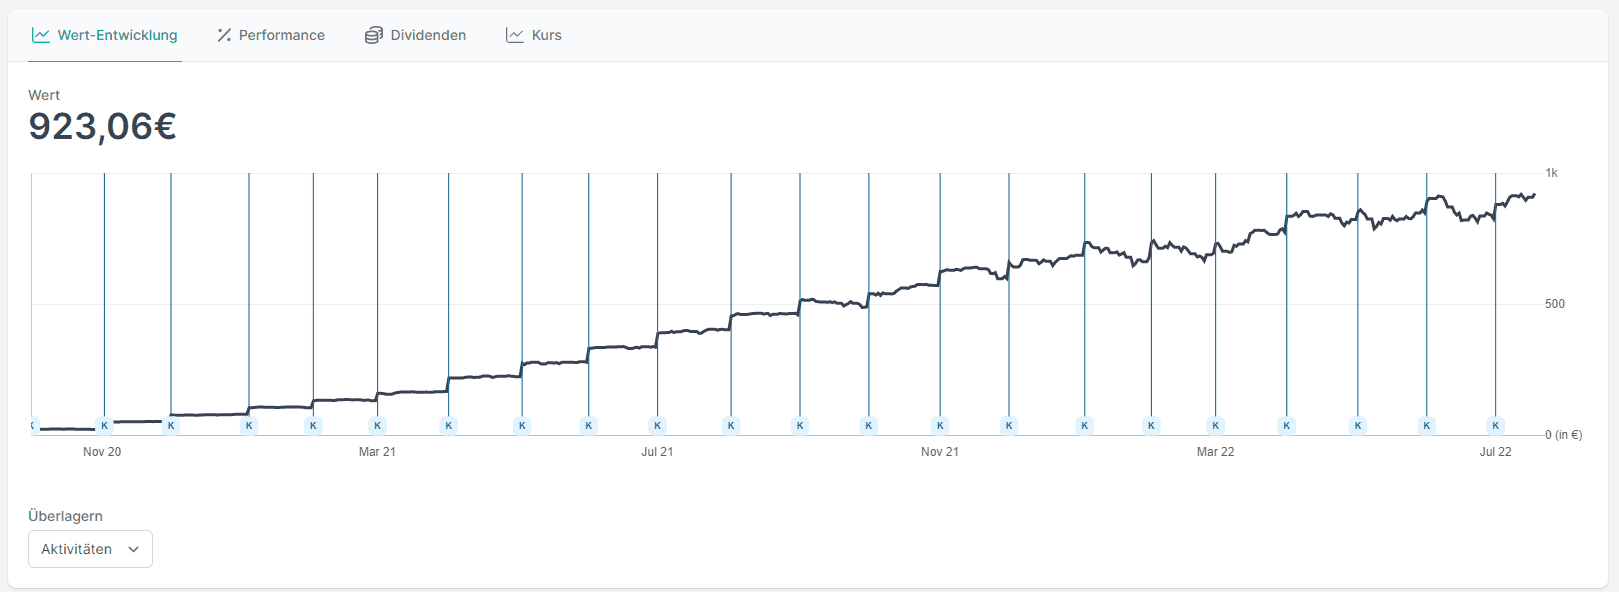Switch to the Performance tab
This screenshot has height=592, width=1619.
pyautogui.click(x=281, y=35)
